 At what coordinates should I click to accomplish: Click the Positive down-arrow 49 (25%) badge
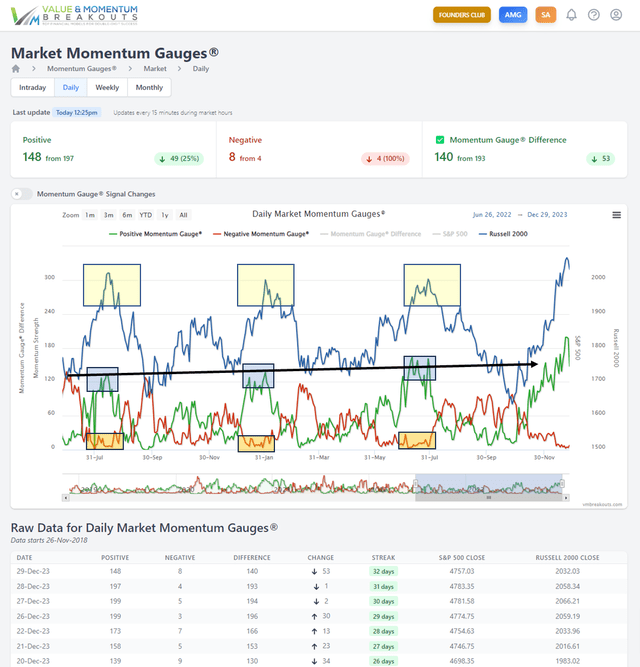tap(179, 159)
